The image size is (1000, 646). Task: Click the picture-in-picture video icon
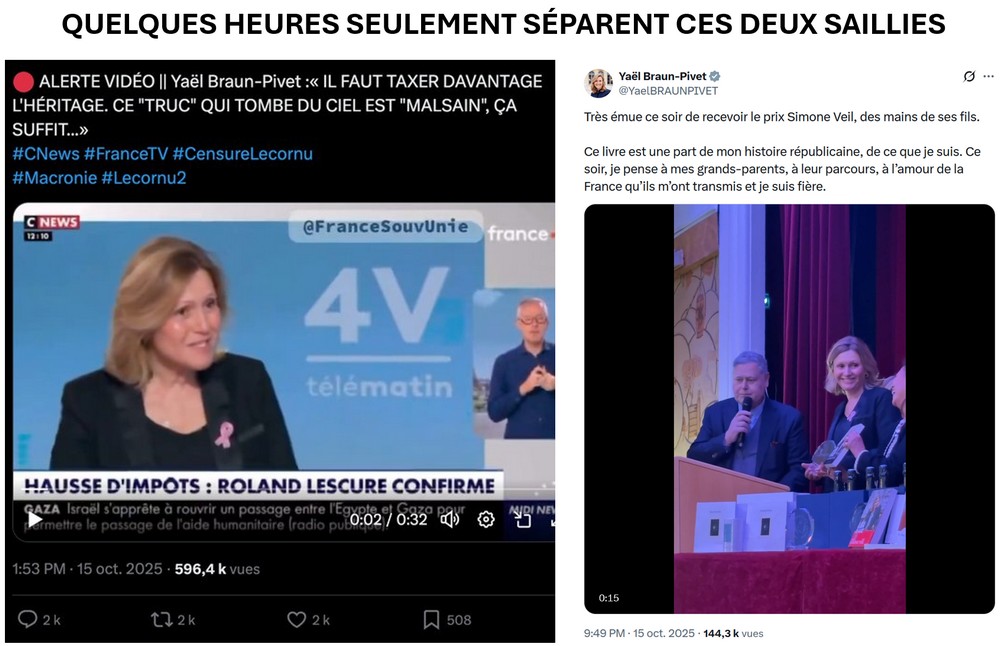(523, 520)
